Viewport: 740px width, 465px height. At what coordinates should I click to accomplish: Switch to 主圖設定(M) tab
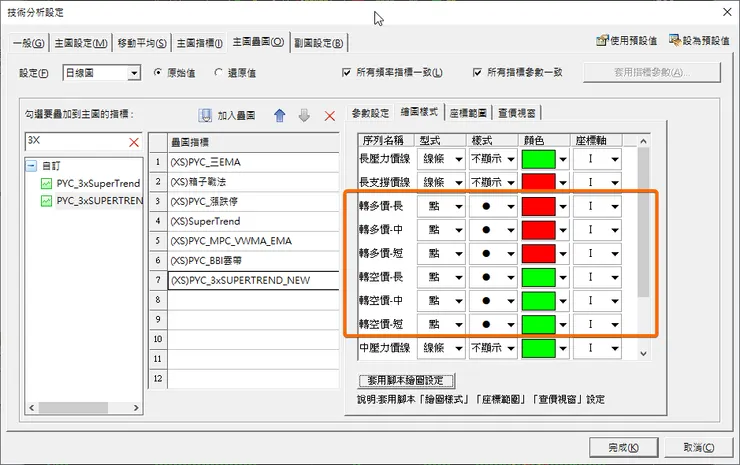(81, 43)
